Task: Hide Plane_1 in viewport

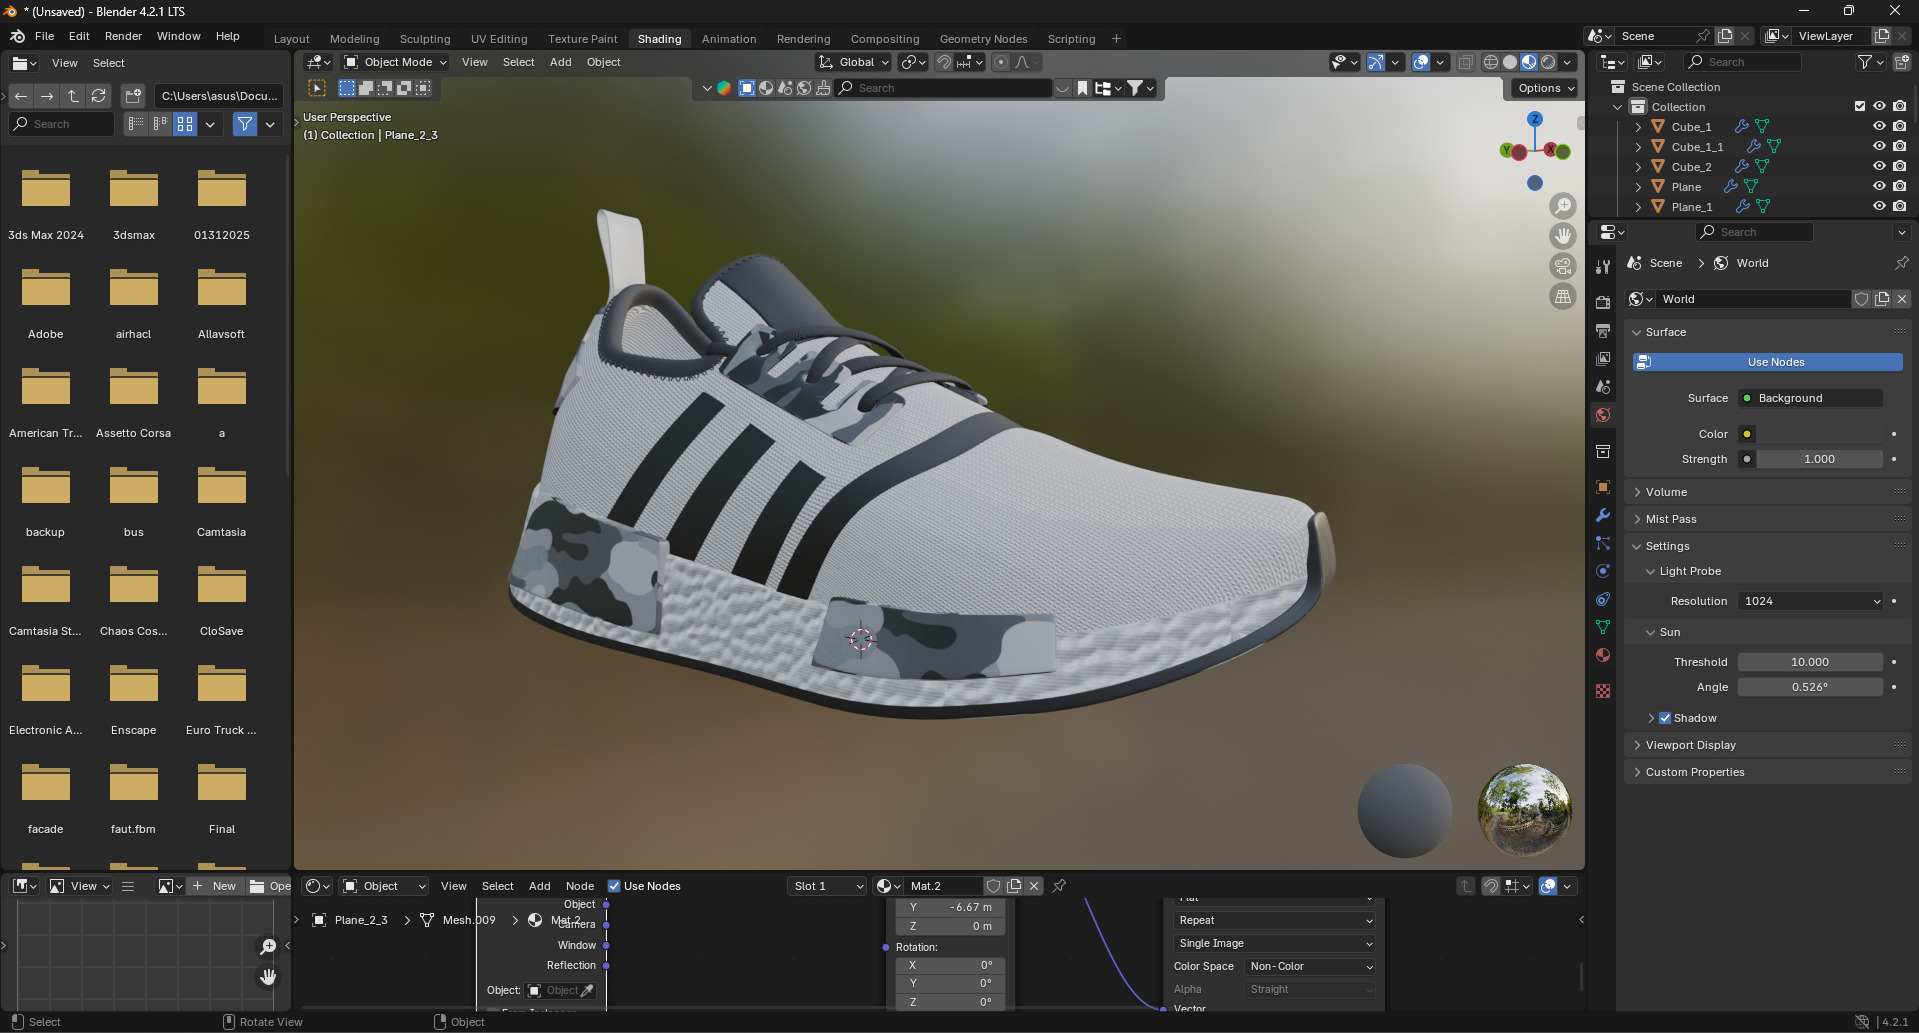Action: coord(1879,207)
